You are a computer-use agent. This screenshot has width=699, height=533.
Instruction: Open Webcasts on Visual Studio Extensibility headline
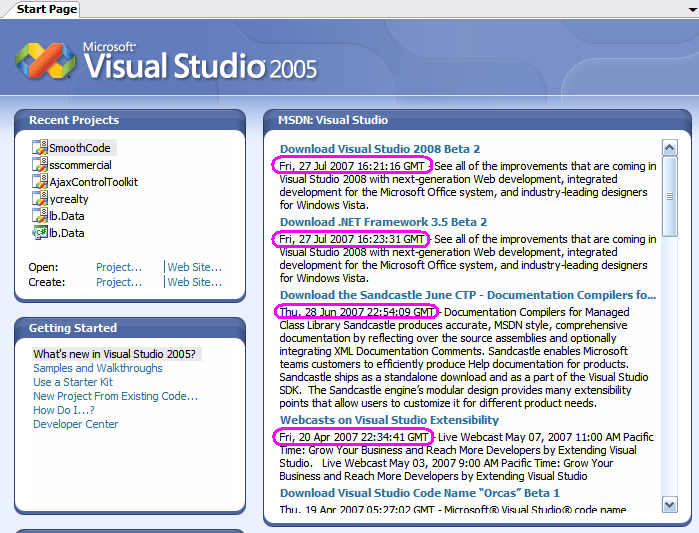tap(389, 420)
